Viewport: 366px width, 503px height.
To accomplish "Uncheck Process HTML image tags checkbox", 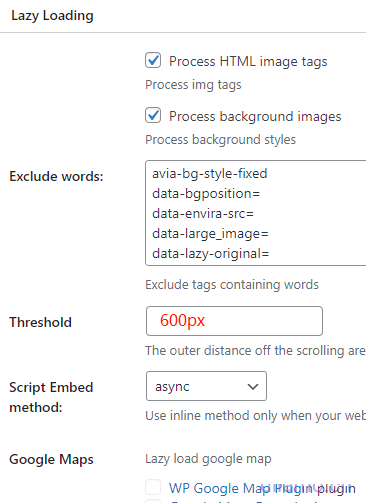I will pyautogui.click(x=153, y=60).
